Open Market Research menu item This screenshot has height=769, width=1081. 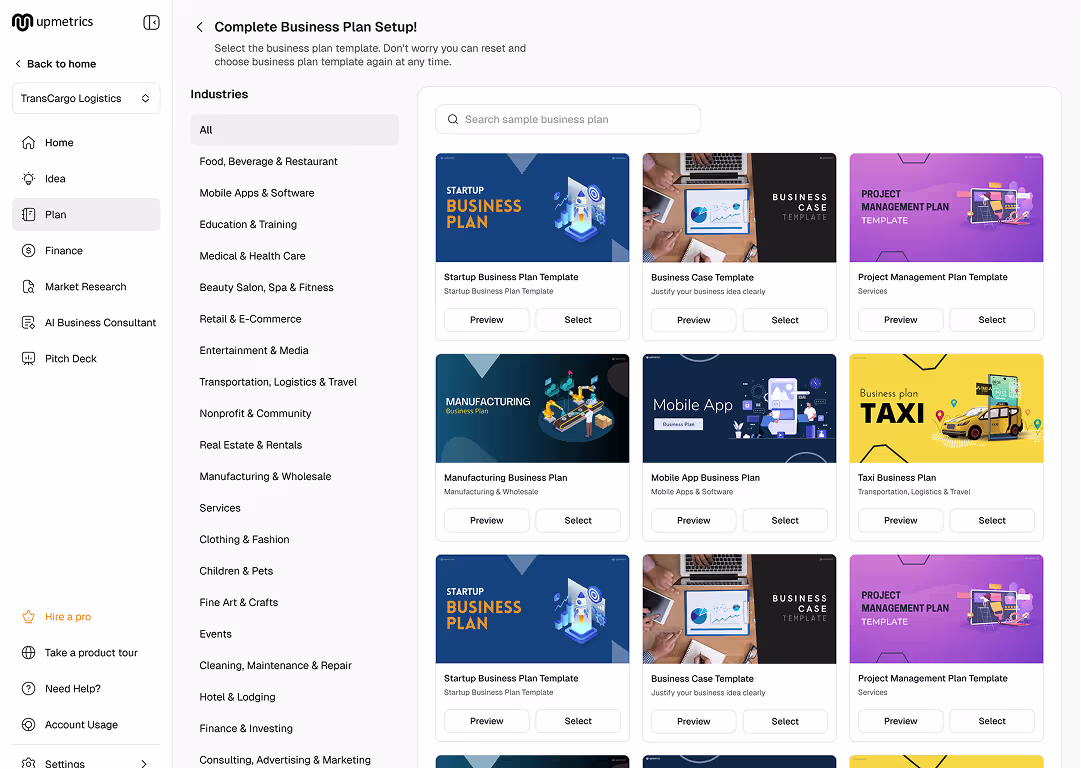pyautogui.click(x=86, y=287)
